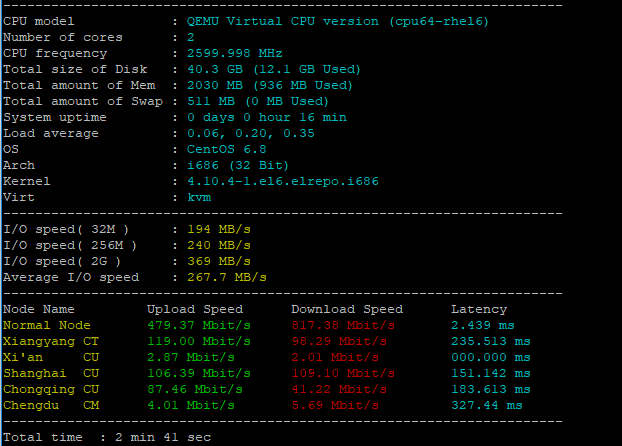
Task: Click the Shanghai CU download speed 109.10 Mbit/s
Action: click(x=339, y=373)
